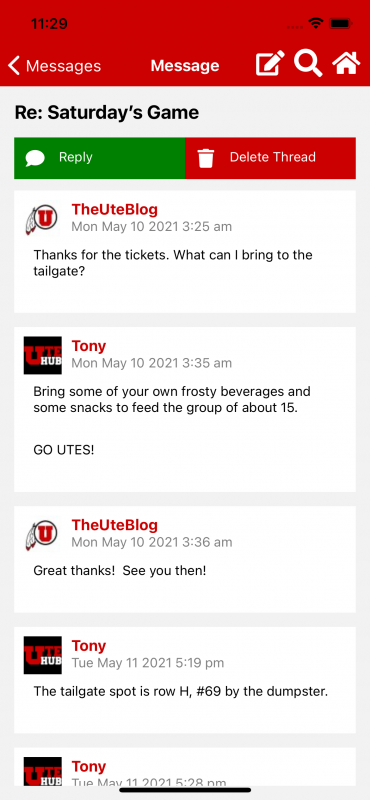Viewport: 370px width, 800px height.
Task: Tap the Wi-Fi status icon
Action: click(x=316, y=23)
